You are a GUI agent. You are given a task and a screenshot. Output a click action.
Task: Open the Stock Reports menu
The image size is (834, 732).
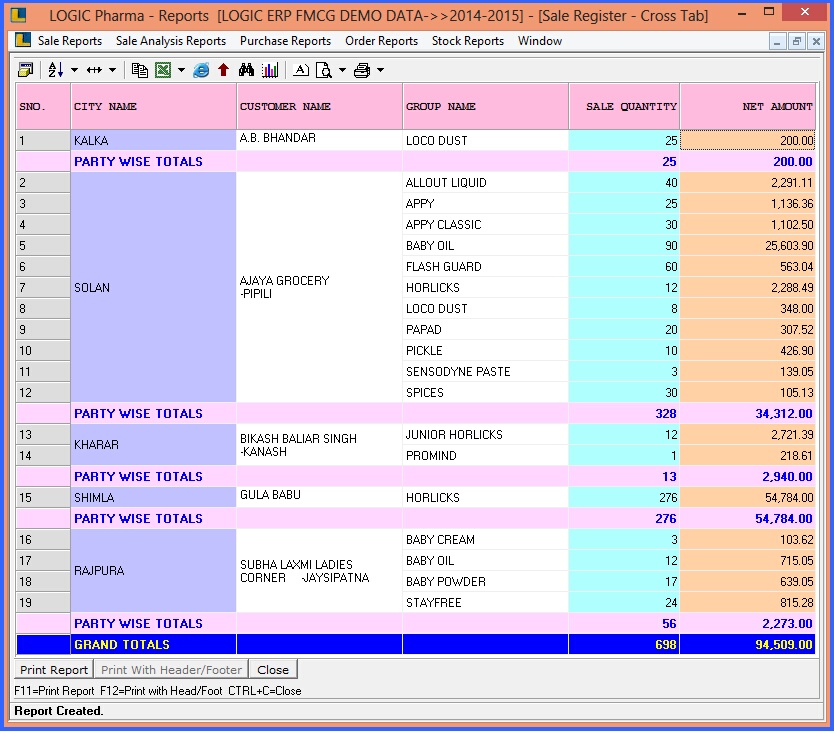click(467, 41)
